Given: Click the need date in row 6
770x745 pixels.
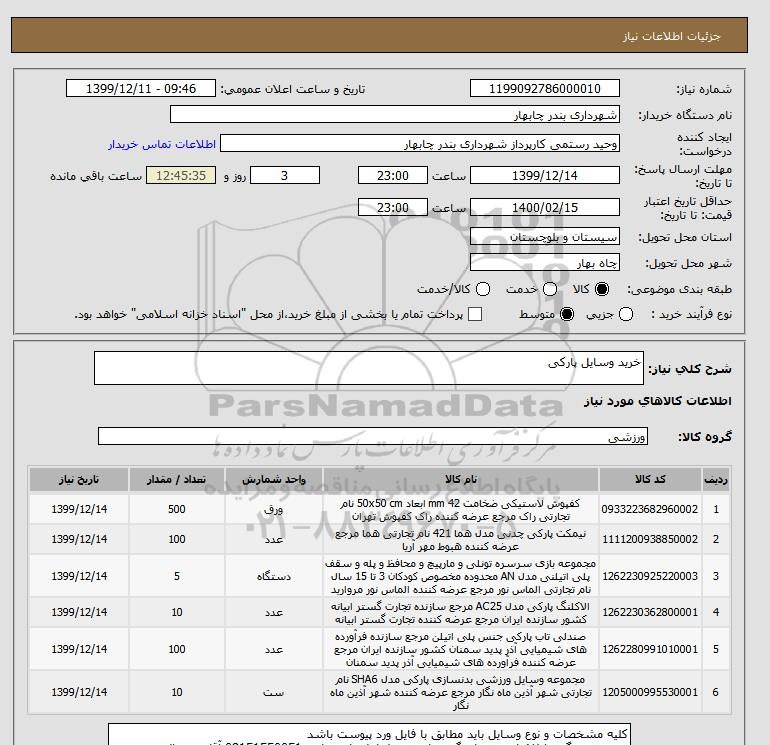Looking at the screenshot, I should tap(79, 692).
